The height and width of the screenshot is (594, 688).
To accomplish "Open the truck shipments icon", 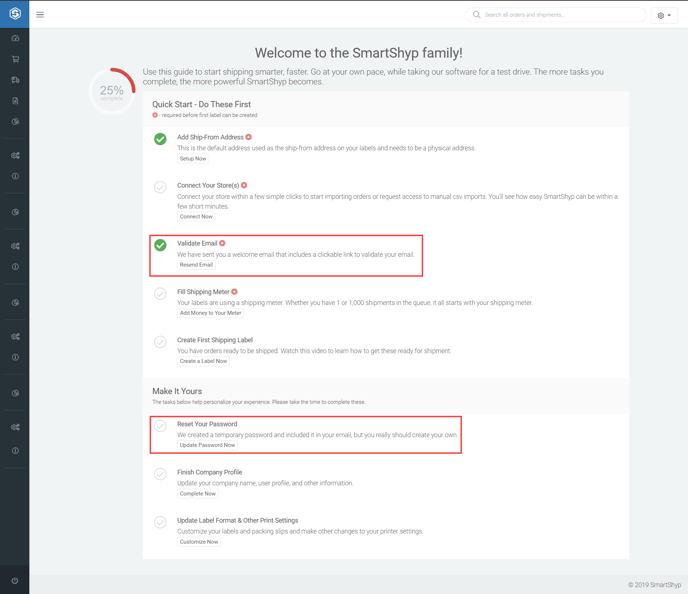I will click(15, 80).
